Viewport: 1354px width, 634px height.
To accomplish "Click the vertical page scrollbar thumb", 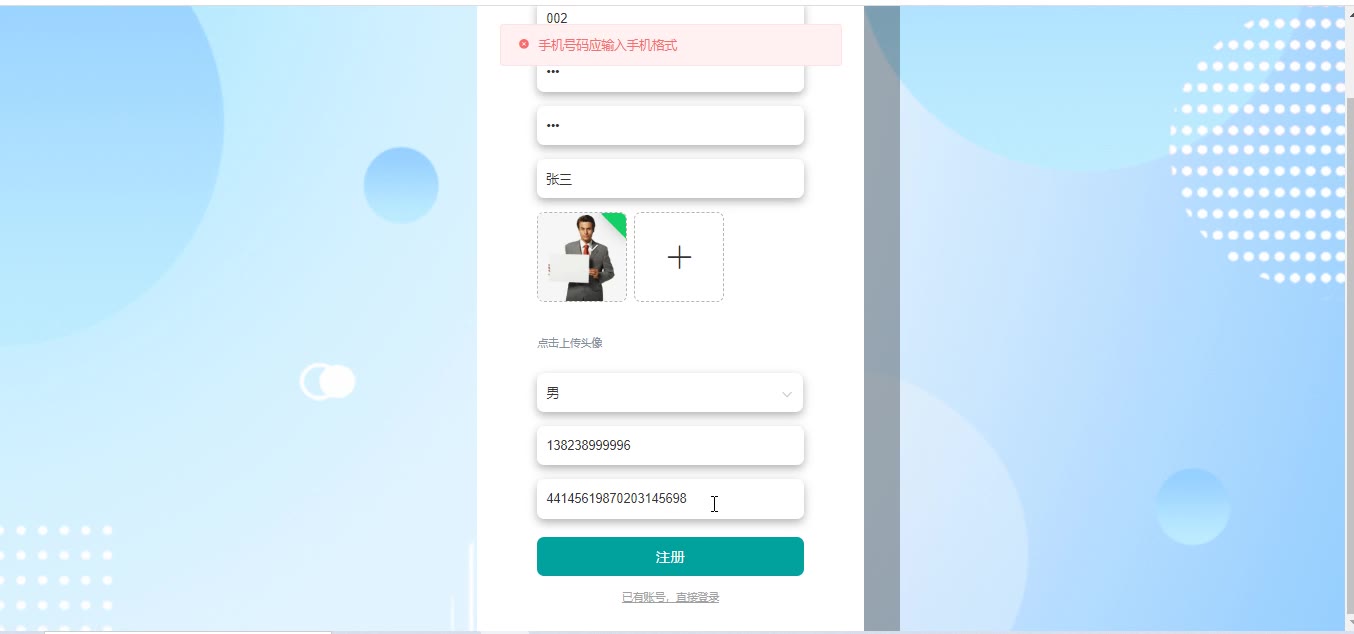I will tap(1349, 355).
